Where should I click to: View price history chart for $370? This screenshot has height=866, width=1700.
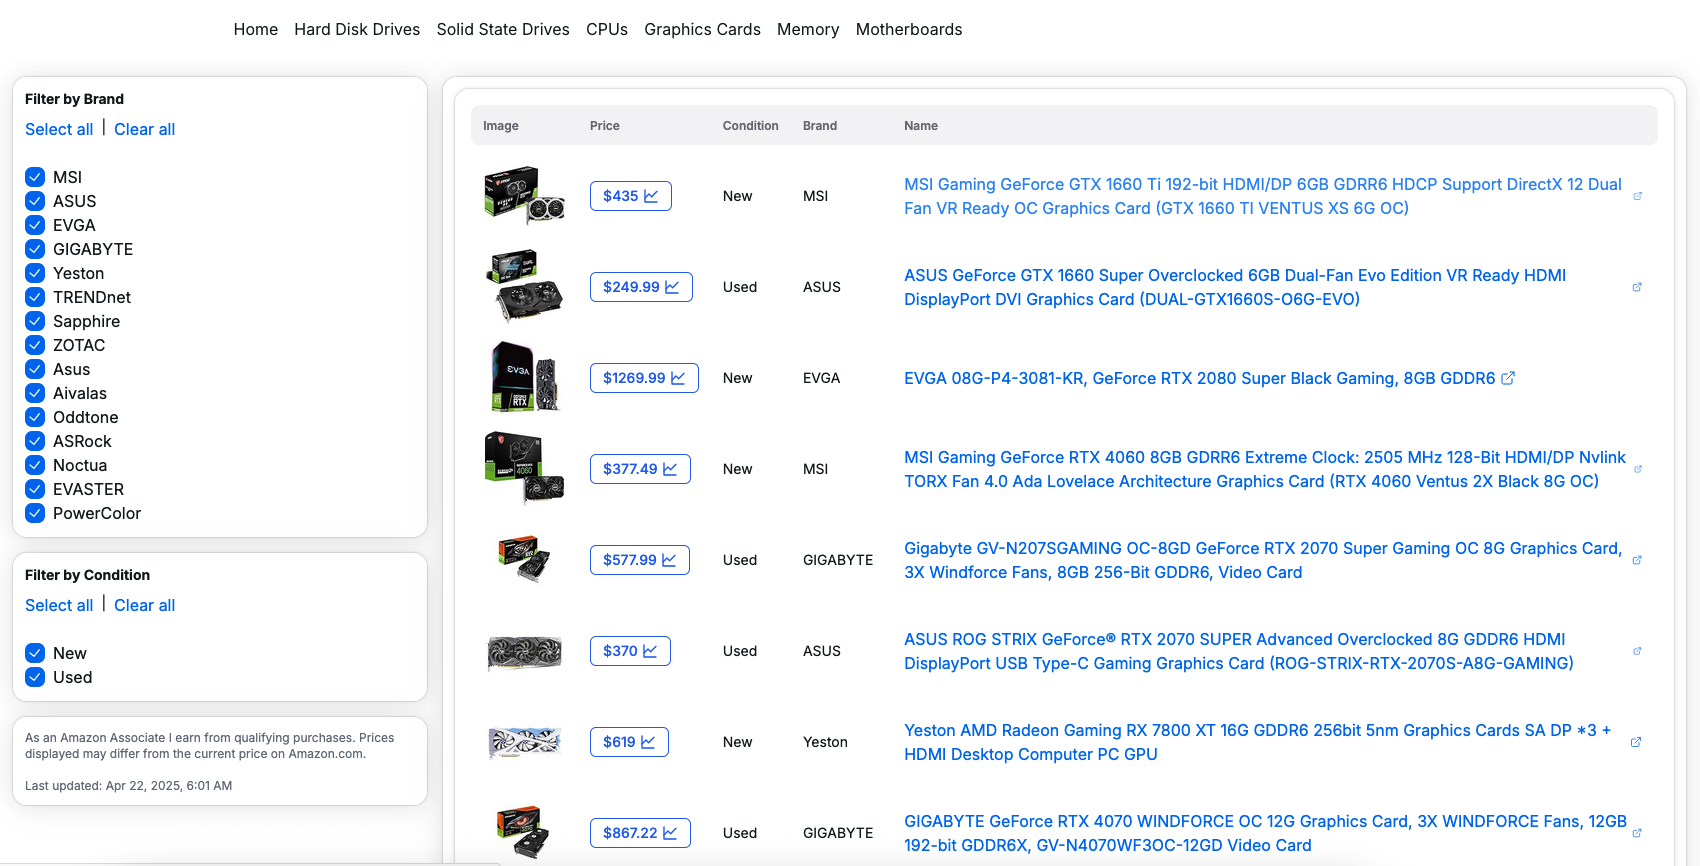pos(630,651)
